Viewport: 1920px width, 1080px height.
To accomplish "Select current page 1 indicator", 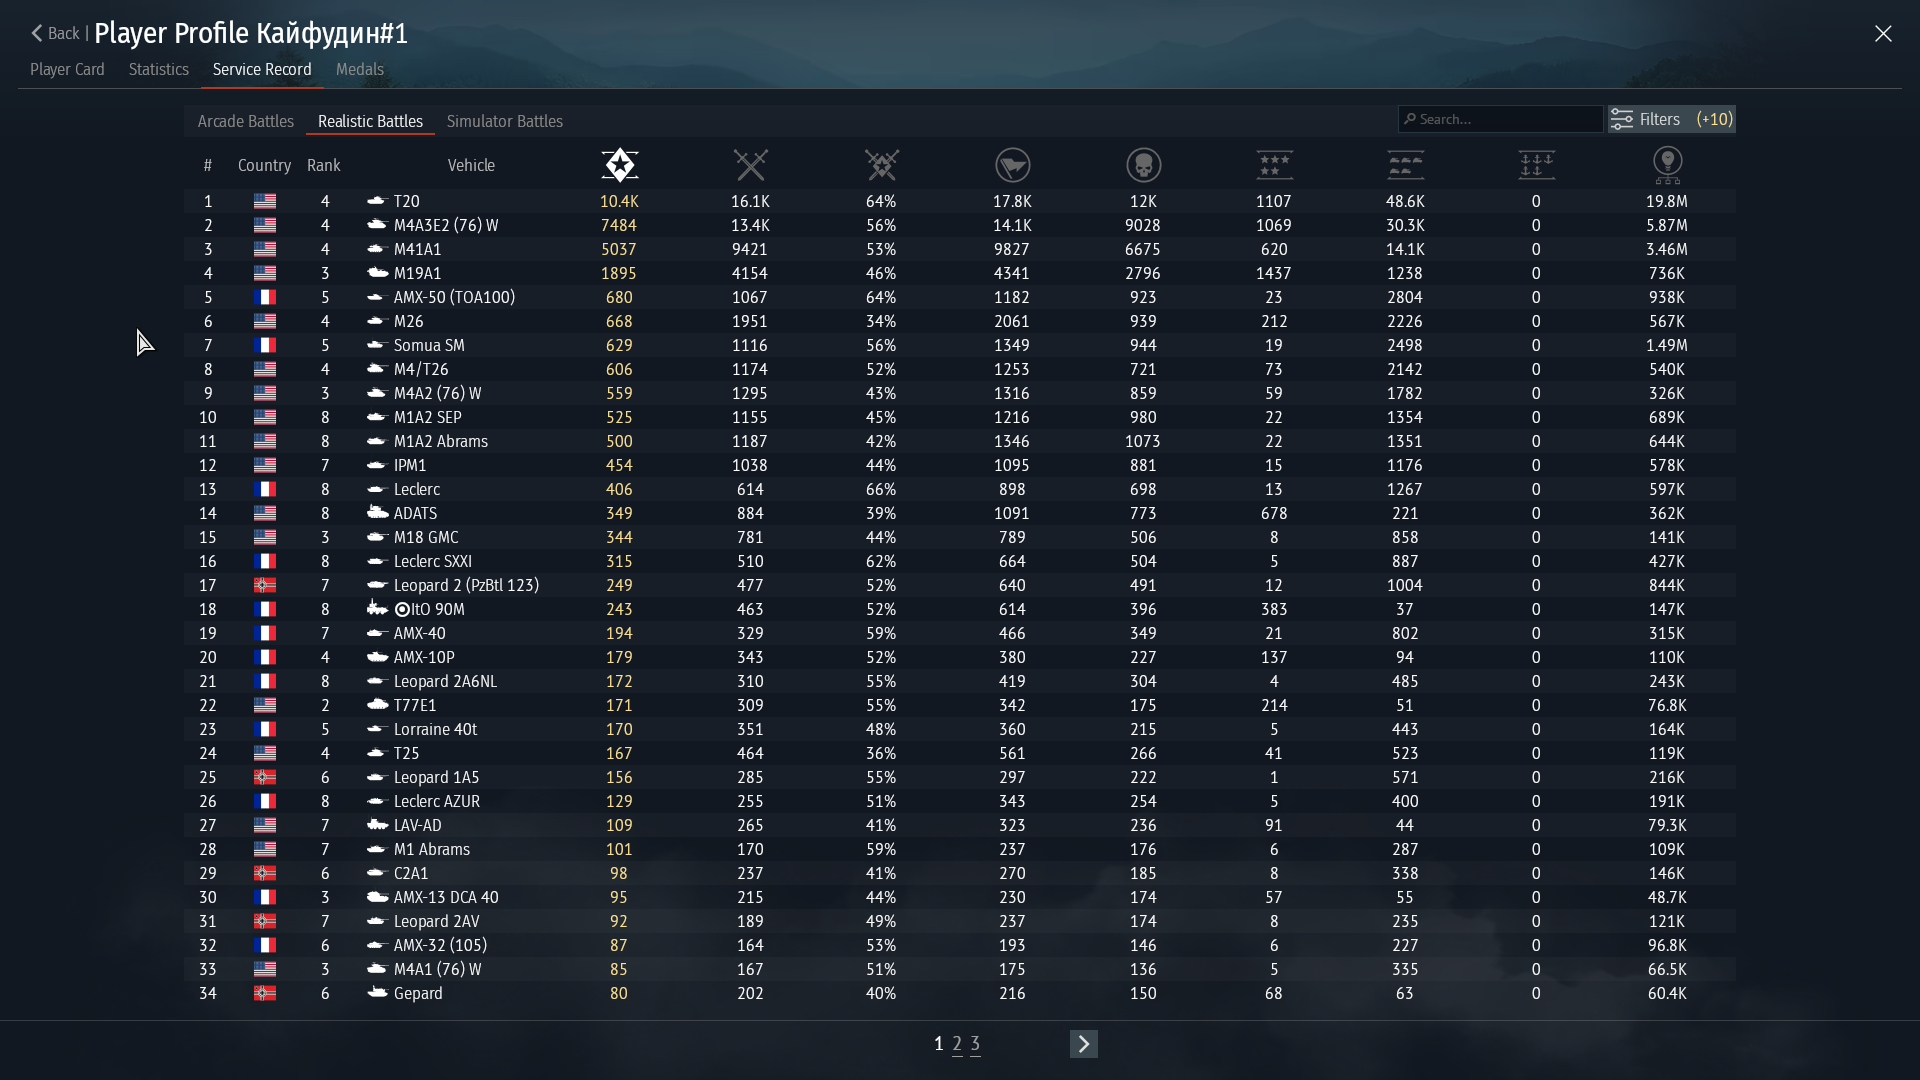I will [x=939, y=1044].
